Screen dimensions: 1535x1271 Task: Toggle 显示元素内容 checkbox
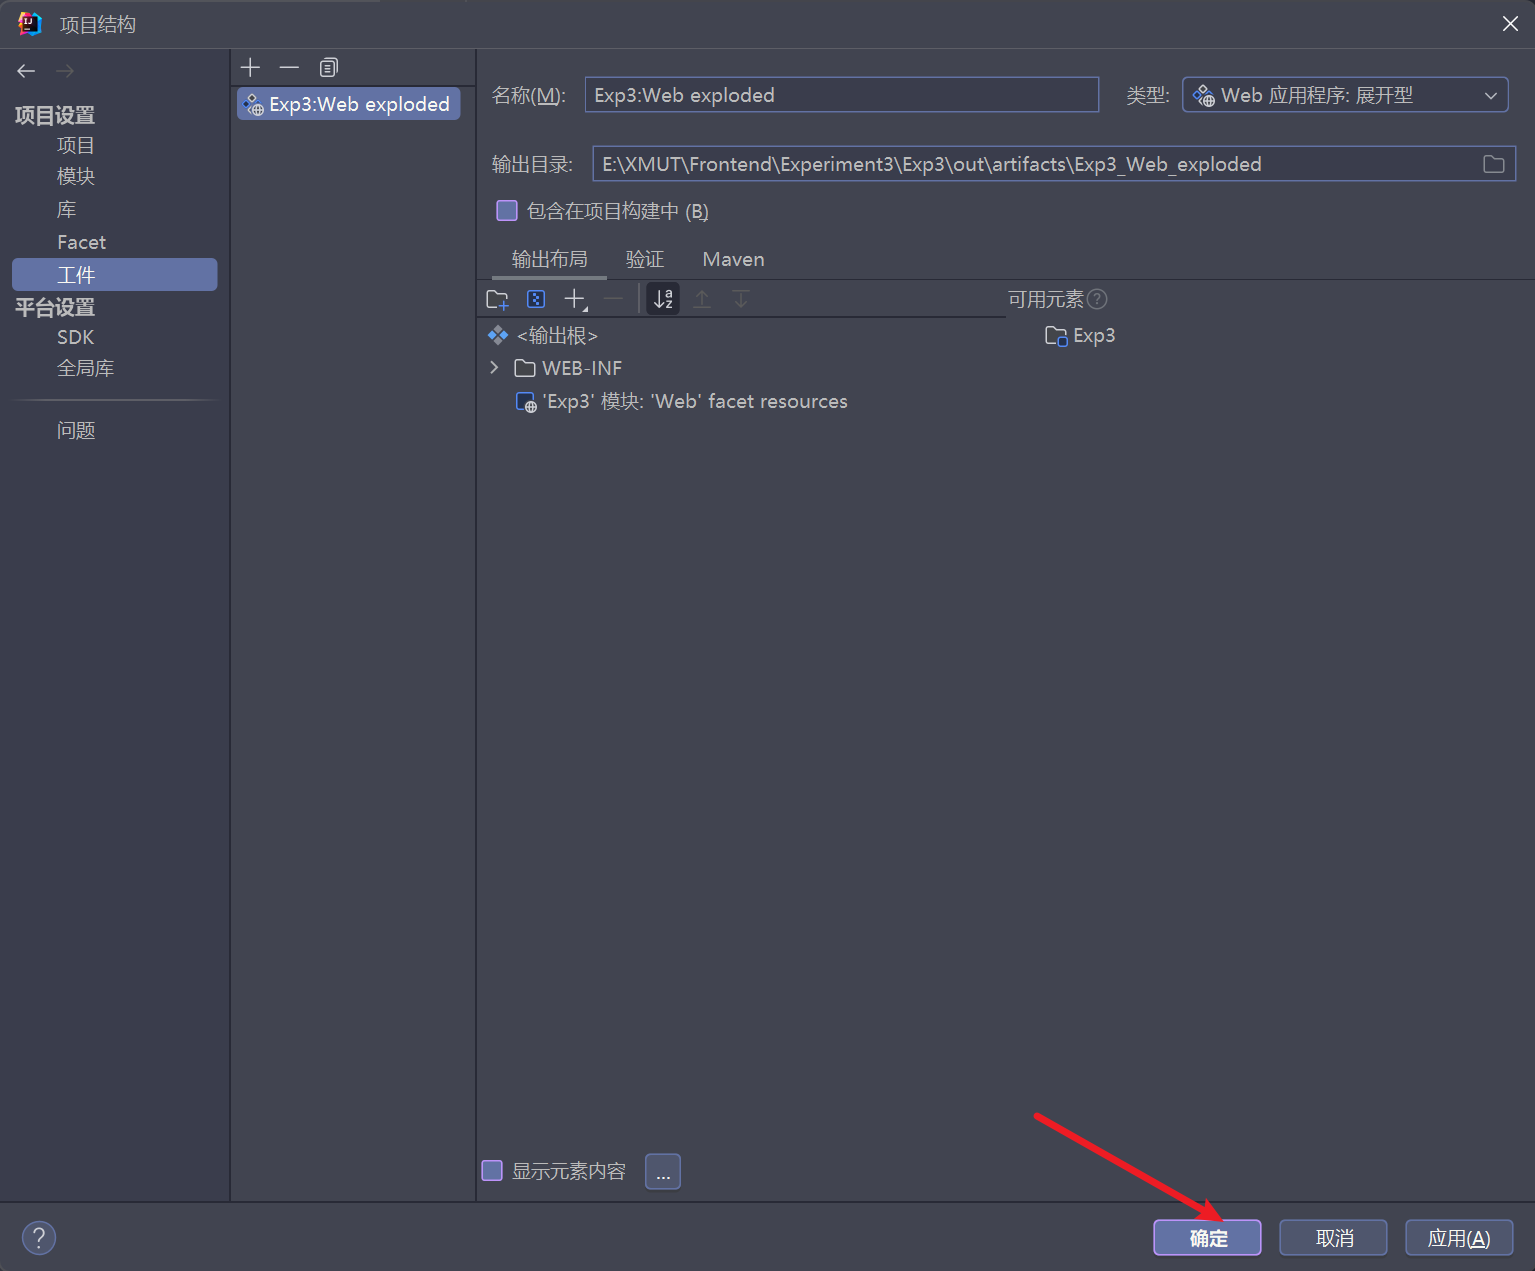click(492, 1171)
